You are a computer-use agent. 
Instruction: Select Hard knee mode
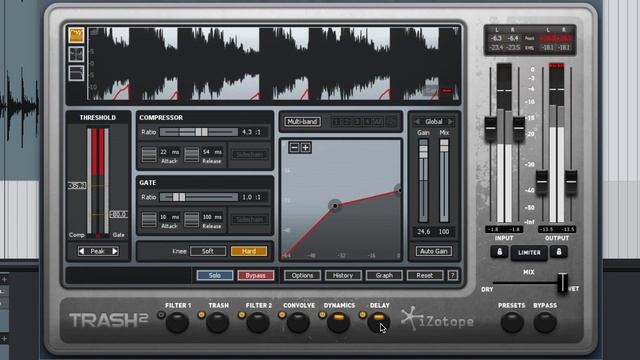(249, 251)
